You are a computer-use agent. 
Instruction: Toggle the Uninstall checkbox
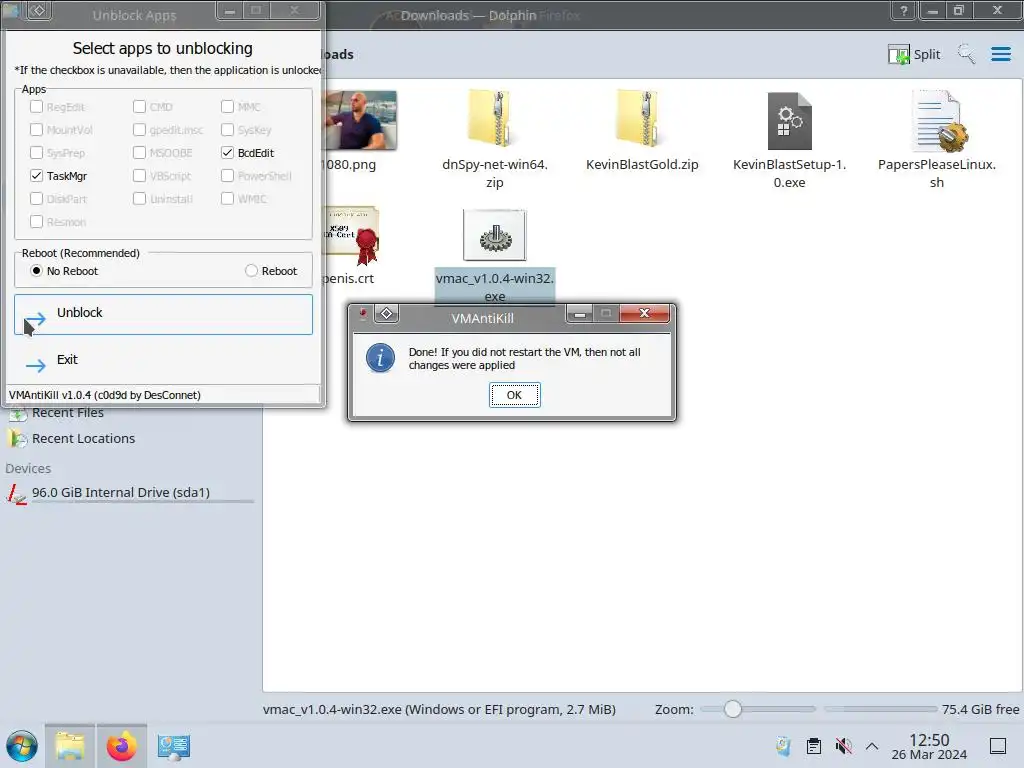[x=139, y=199]
